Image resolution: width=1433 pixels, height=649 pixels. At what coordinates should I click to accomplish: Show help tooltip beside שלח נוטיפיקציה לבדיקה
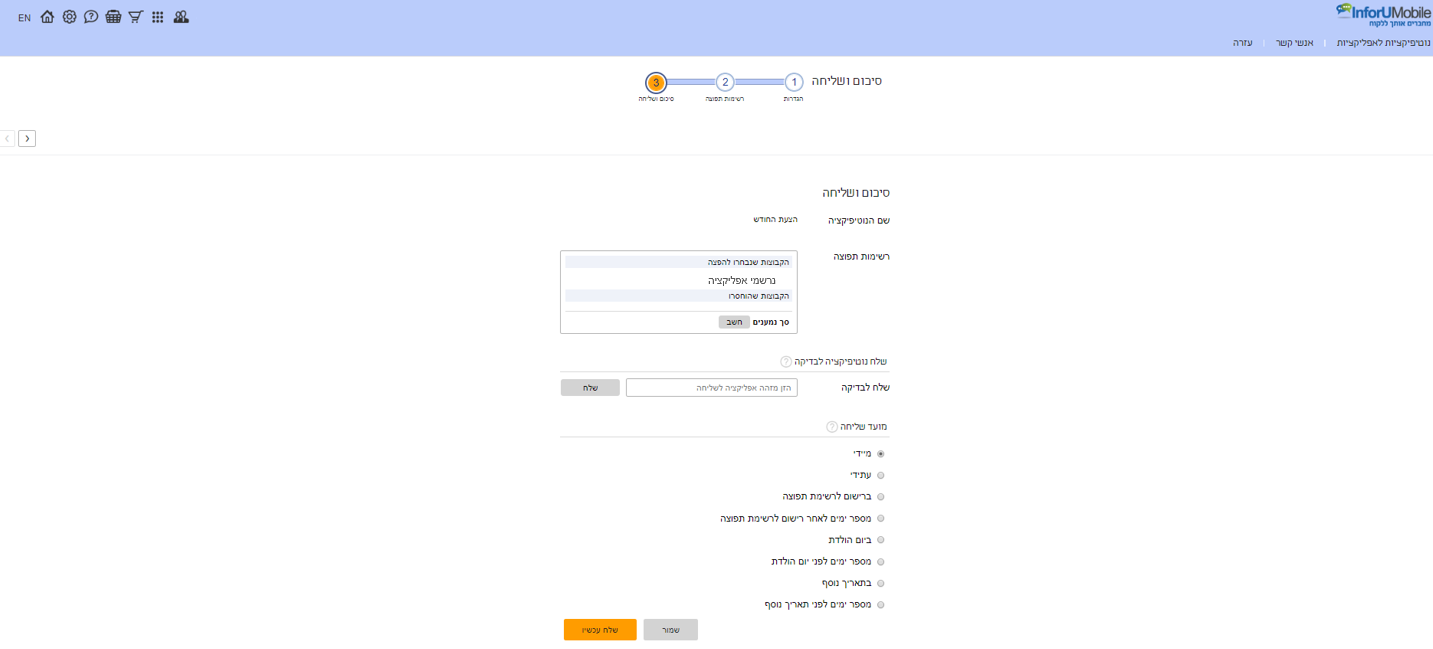tap(786, 362)
